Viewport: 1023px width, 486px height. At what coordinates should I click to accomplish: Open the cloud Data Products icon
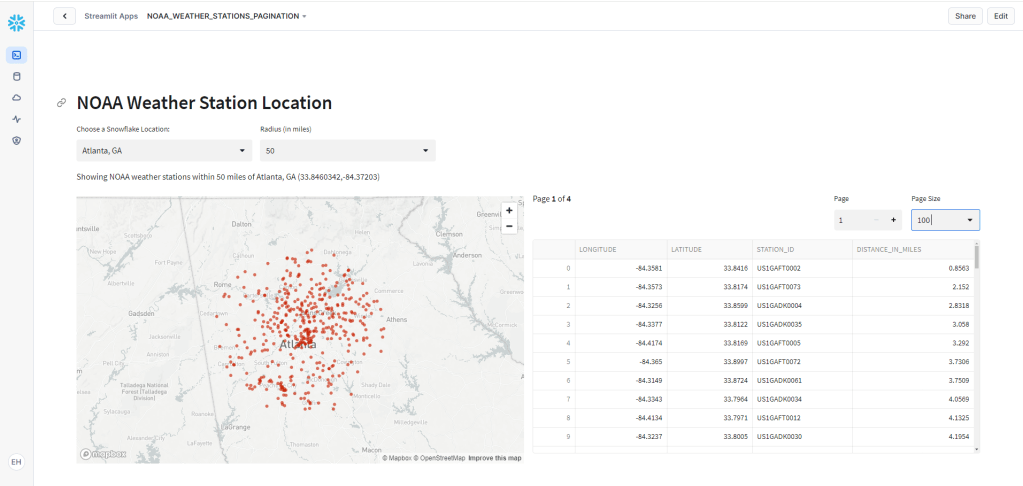[16, 98]
